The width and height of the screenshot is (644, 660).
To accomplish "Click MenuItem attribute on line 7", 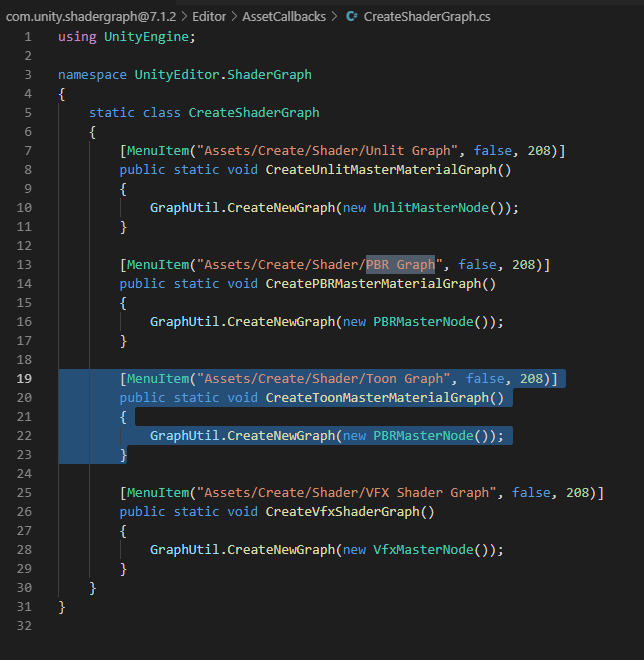I will (x=158, y=151).
